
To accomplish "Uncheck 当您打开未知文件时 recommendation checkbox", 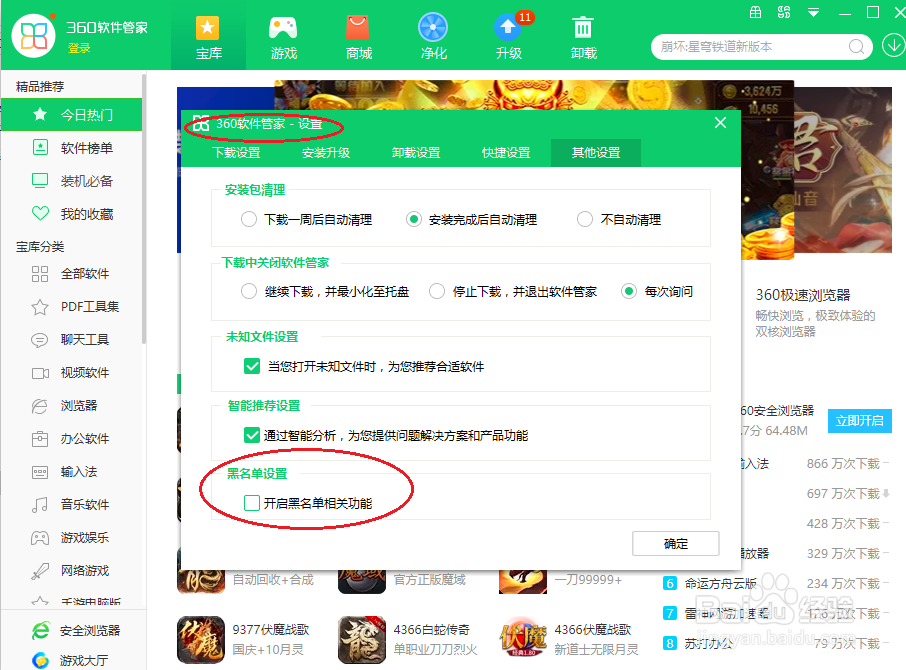I will 252,366.
